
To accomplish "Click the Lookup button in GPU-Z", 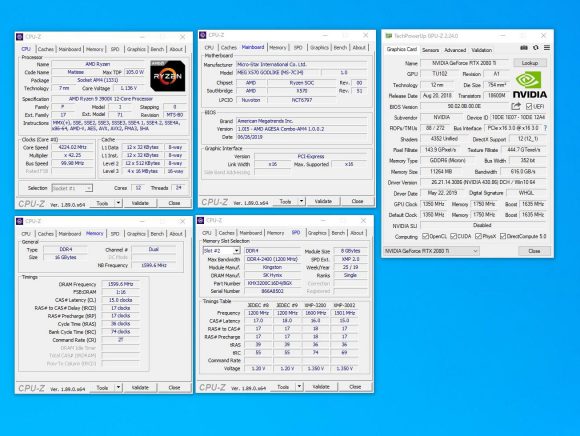I will [x=530, y=63].
